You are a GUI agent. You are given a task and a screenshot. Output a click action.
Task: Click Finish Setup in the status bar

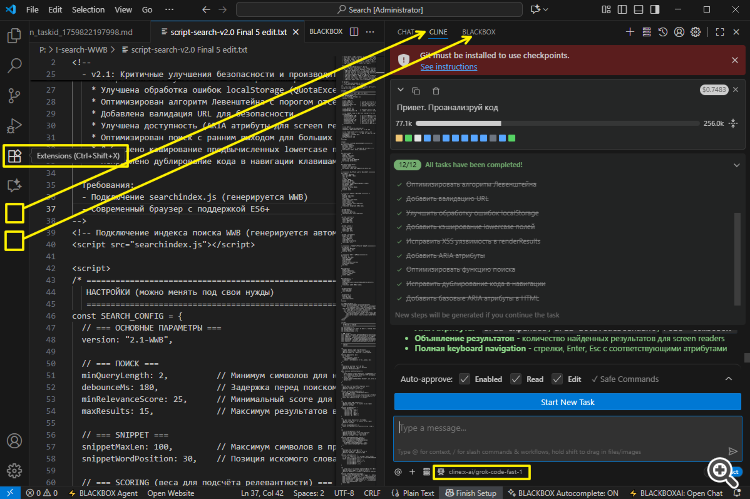click(471, 493)
